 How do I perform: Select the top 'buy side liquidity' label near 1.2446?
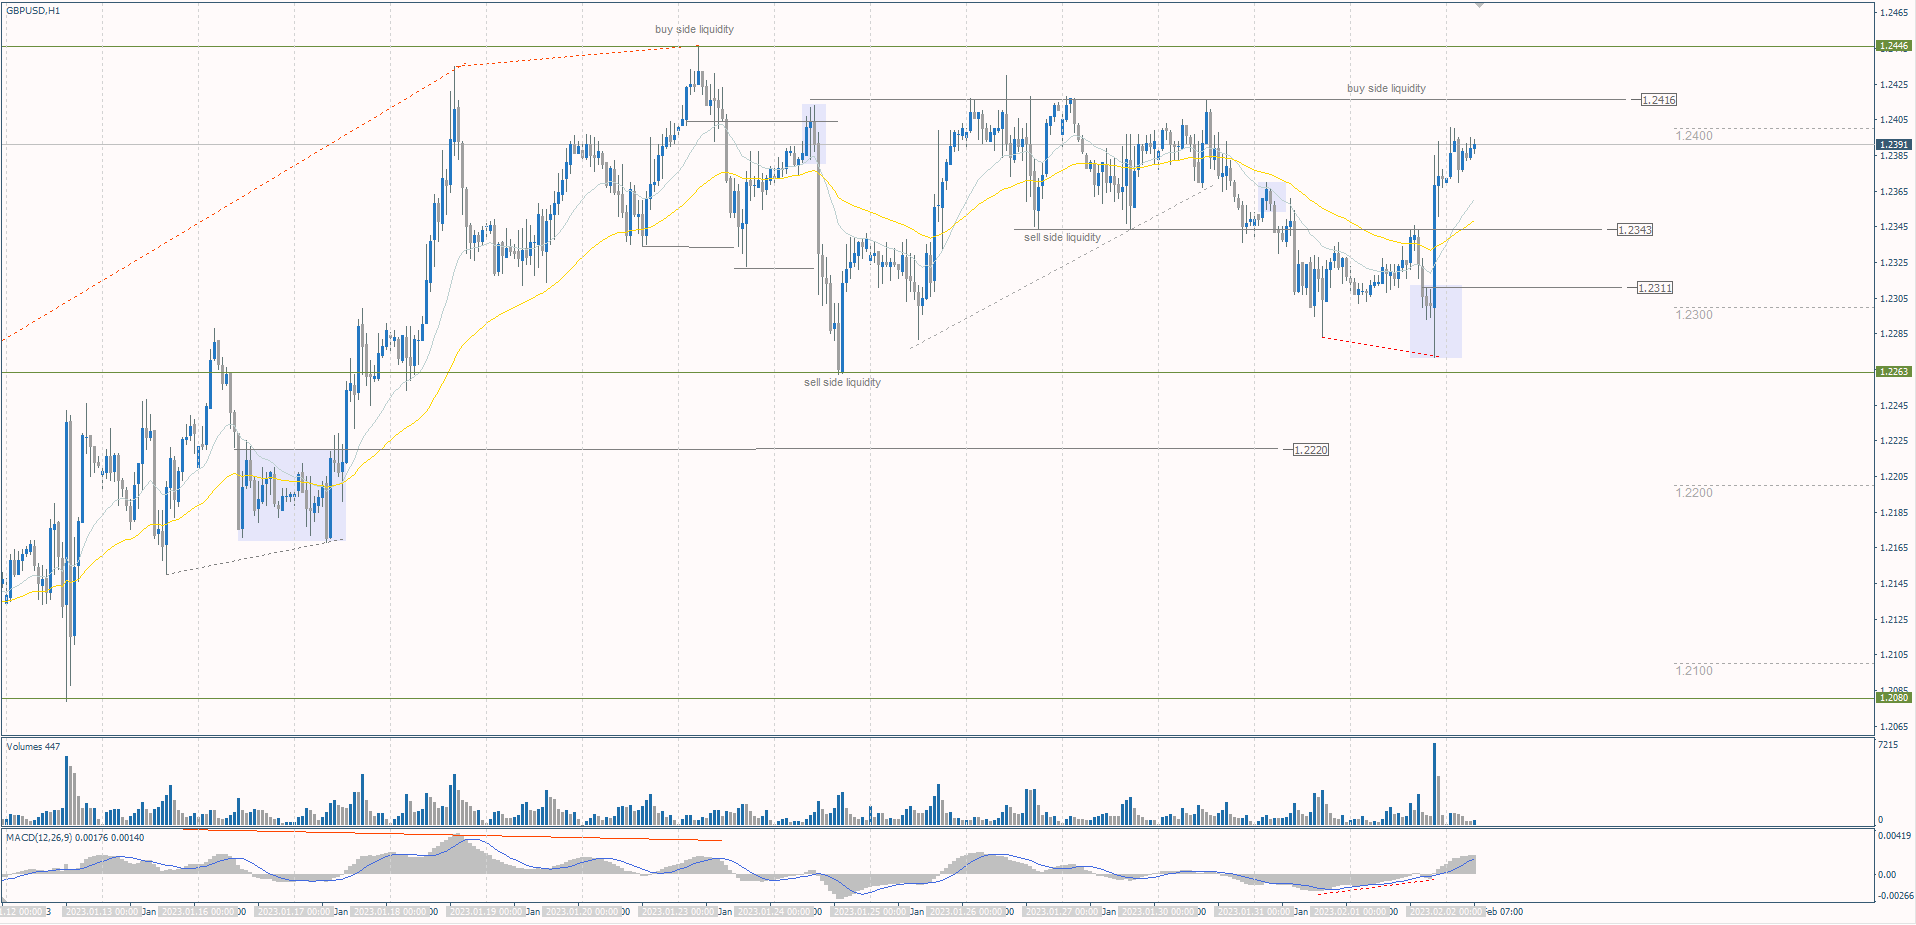point(694,29)
